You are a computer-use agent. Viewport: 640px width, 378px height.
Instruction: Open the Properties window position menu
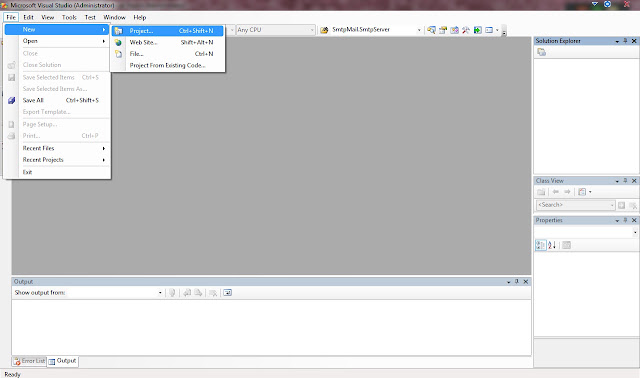click(x=617, y=220)
